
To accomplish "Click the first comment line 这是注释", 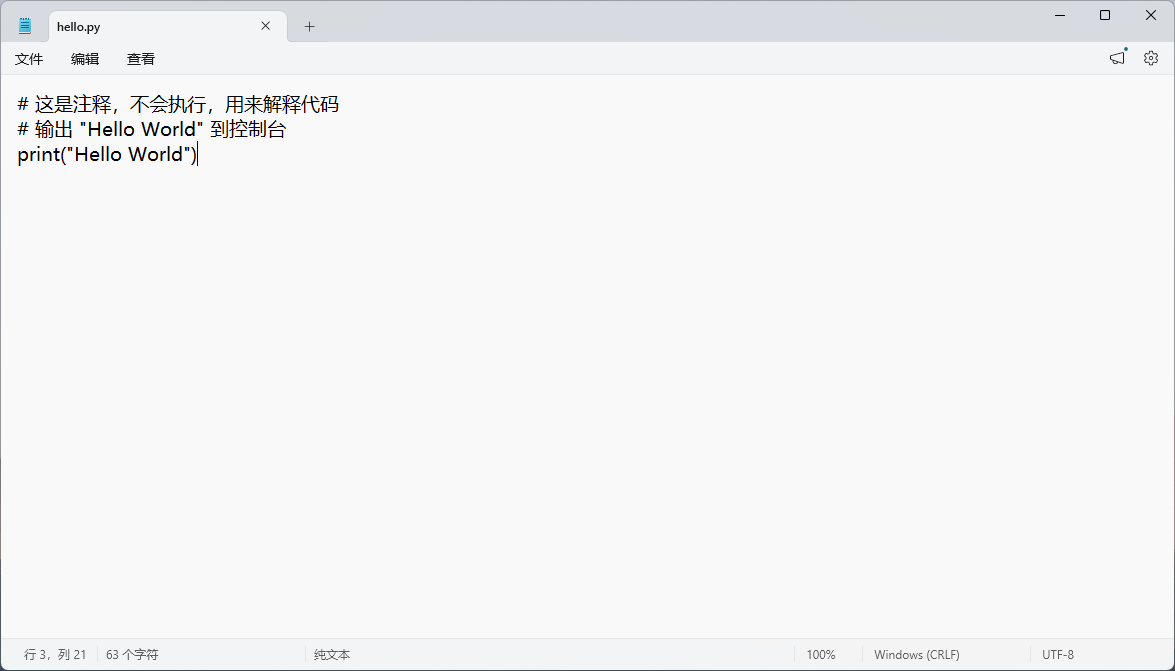I will coord(178,104).
